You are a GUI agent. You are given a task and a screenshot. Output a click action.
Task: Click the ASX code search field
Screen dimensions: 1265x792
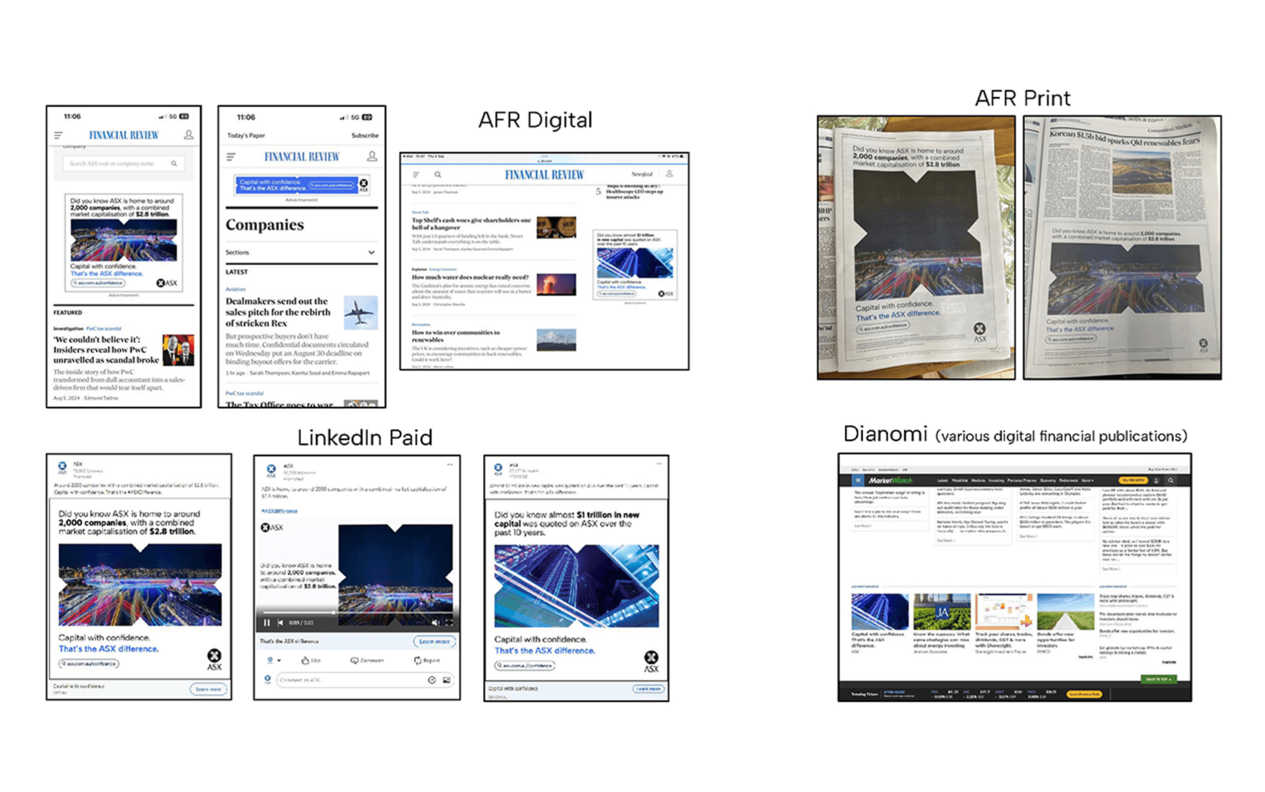point(123,163)
